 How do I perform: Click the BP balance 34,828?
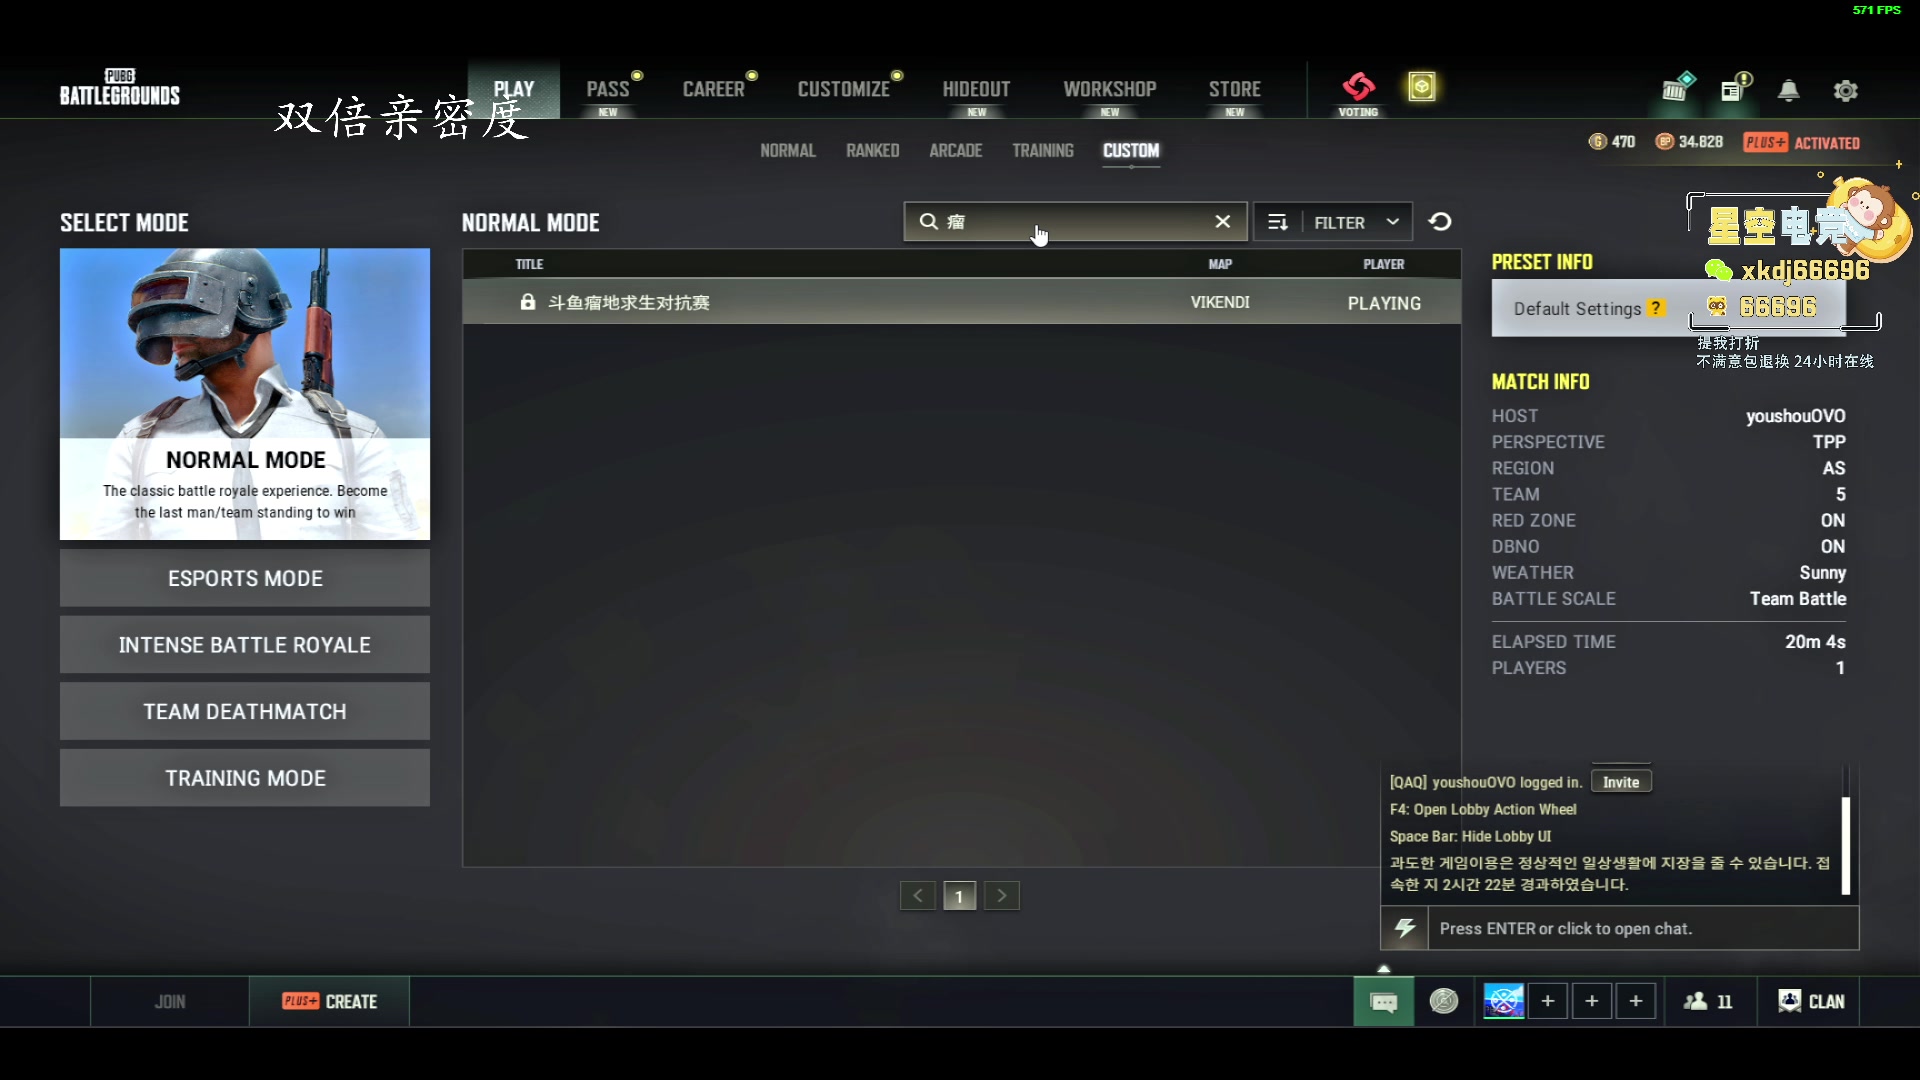point(1689,142)
